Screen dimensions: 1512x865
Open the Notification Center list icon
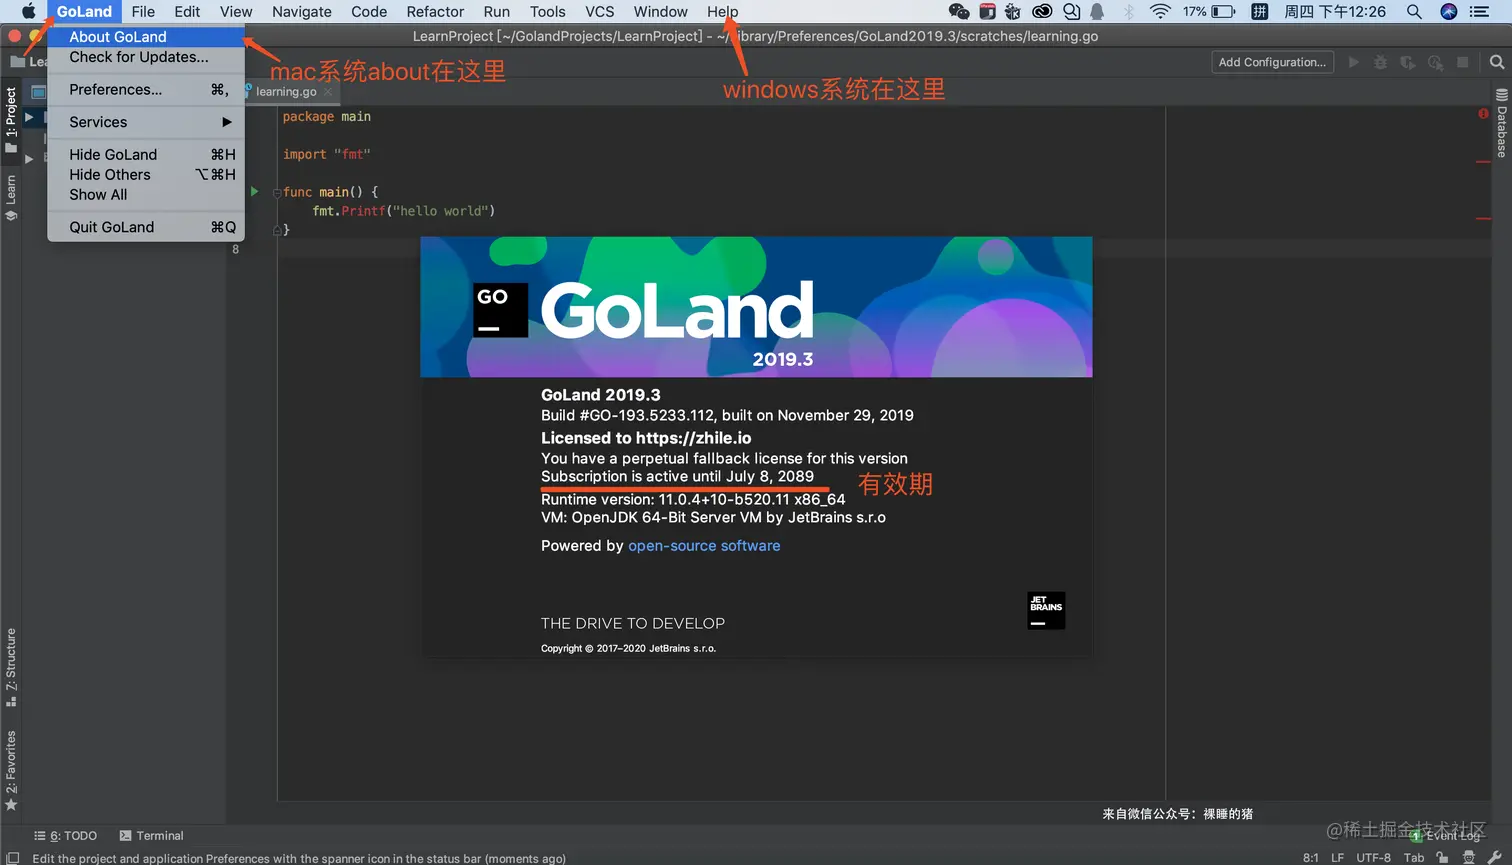point(1480,12)
